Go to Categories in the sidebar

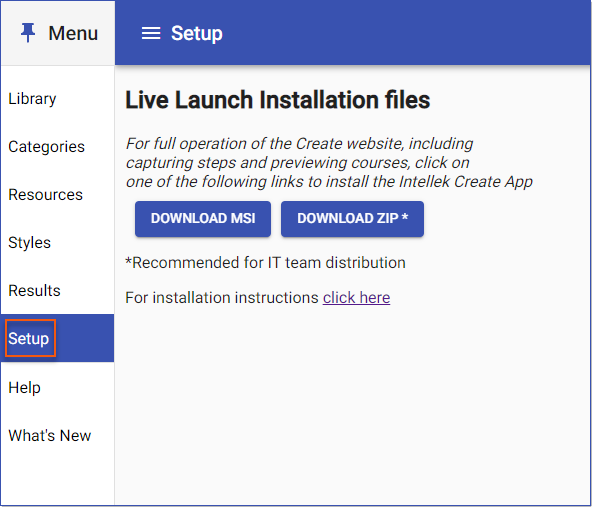[x=58, y=147]
